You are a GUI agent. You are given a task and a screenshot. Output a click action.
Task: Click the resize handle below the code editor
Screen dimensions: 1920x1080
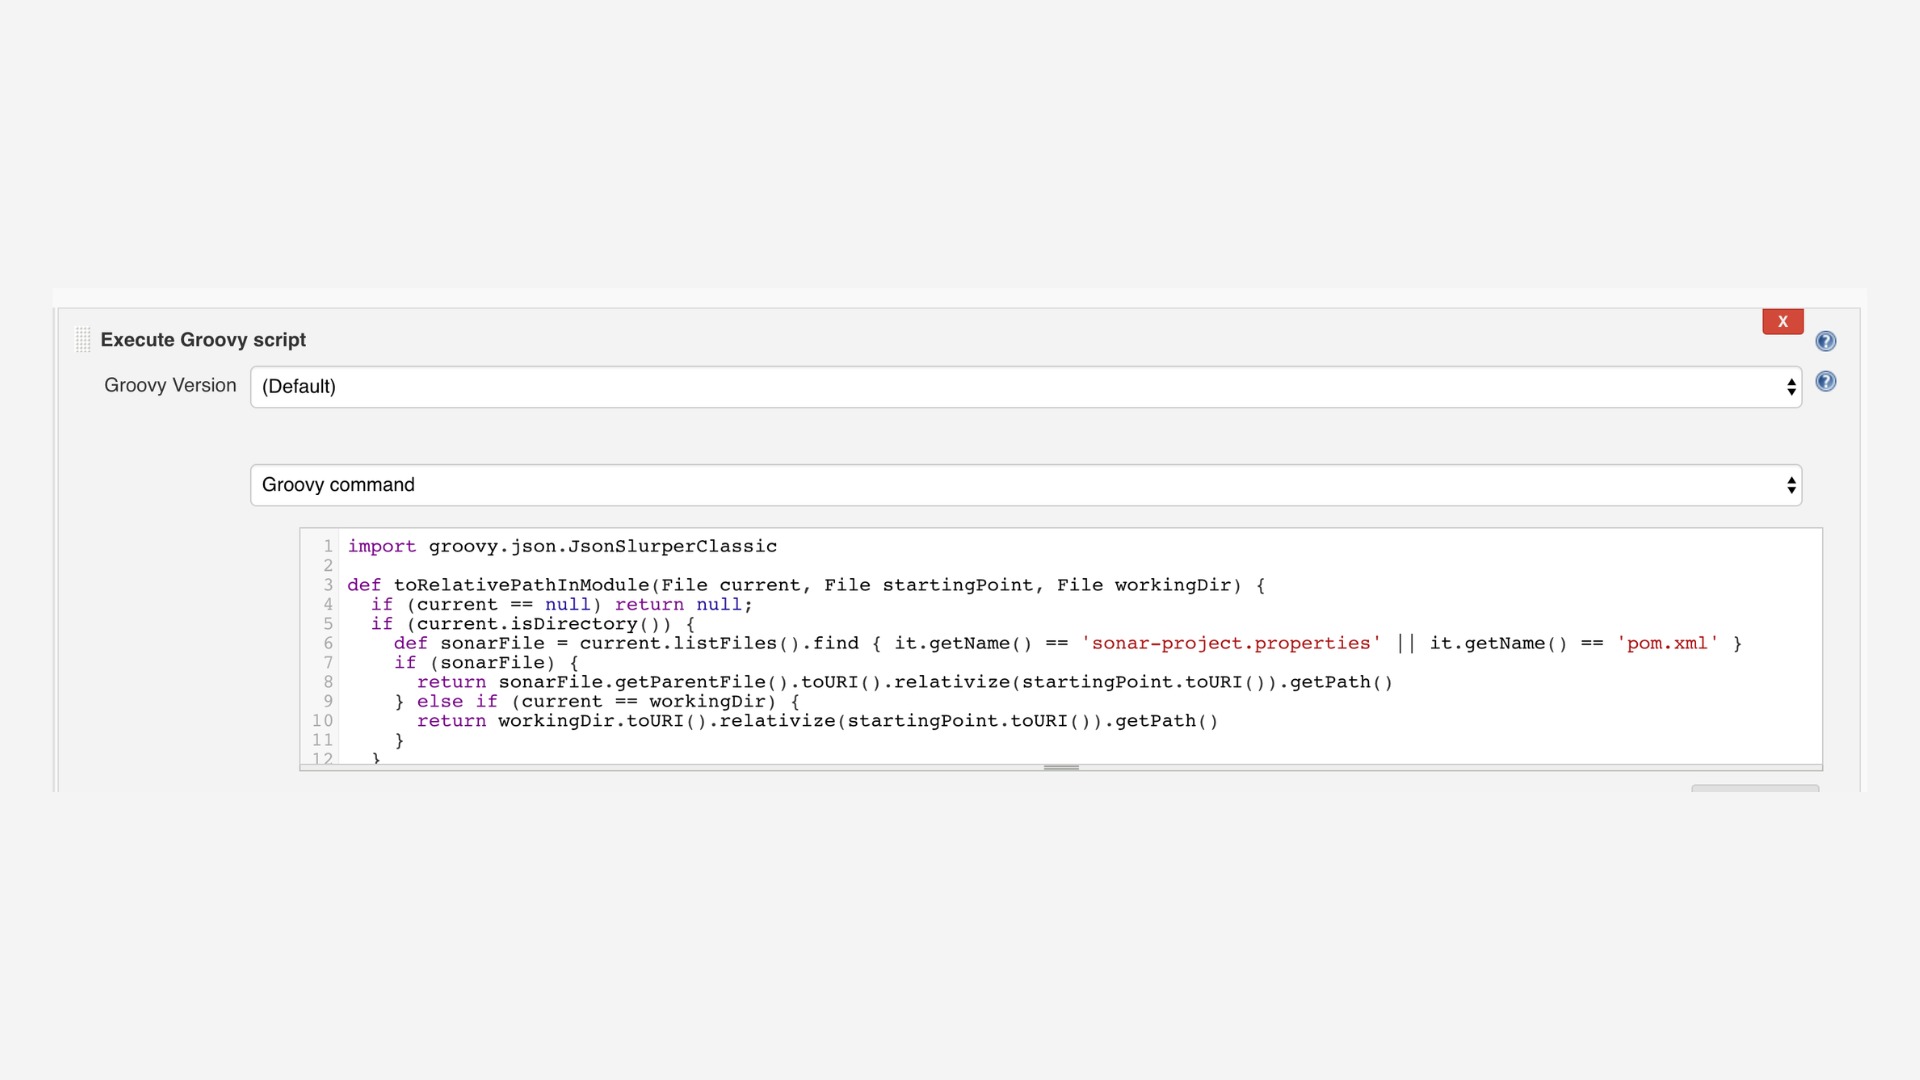[x=1060, y=767]
